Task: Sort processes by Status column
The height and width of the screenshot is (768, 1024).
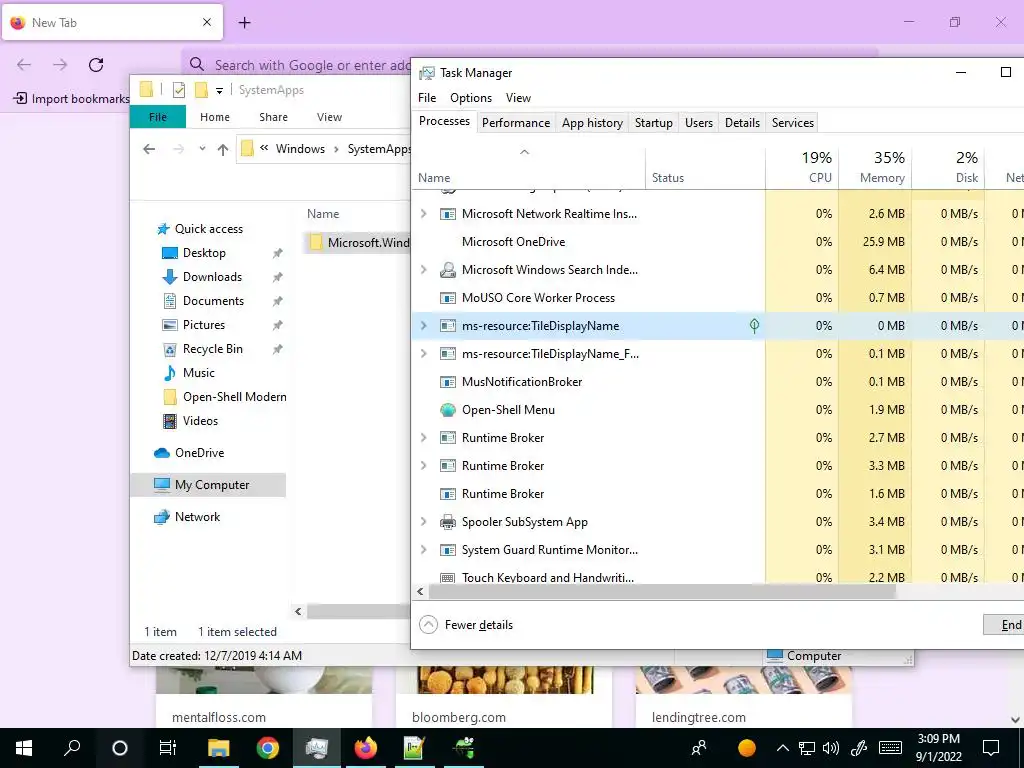Action: click(x=705, y=168)
